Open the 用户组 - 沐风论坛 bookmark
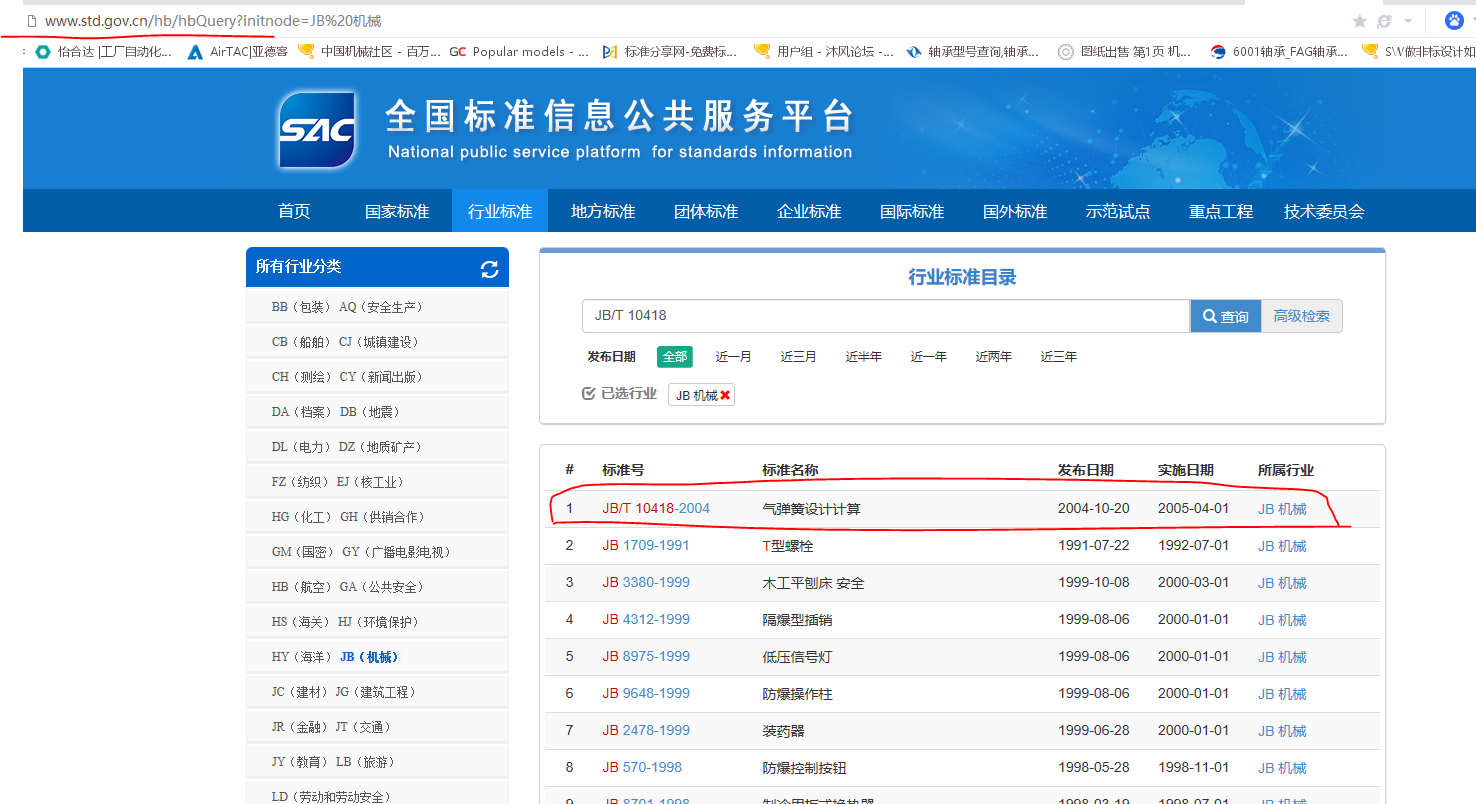 [824, 51]
